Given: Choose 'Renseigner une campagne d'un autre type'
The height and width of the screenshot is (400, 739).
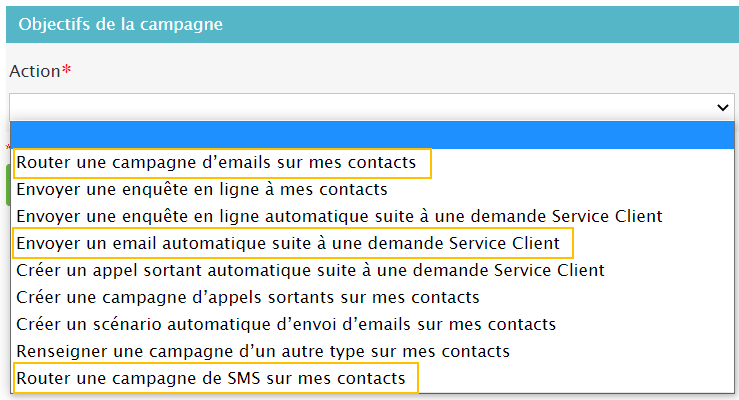Looking at the screenshot, I should (263, 351).
